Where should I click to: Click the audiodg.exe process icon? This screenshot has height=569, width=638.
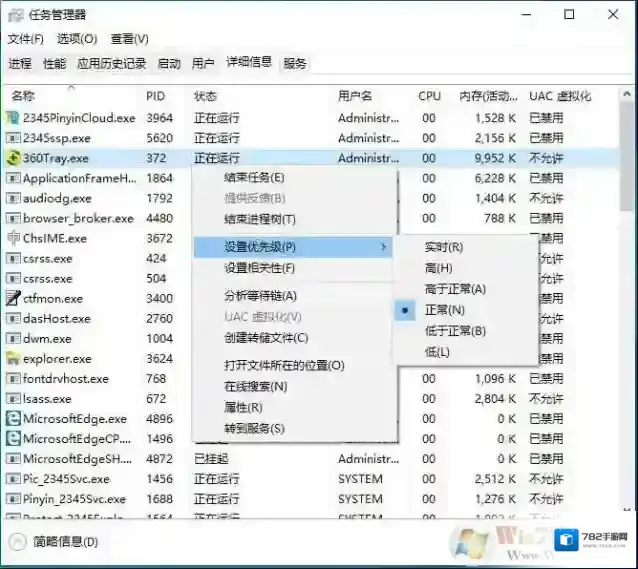point(13,198)
